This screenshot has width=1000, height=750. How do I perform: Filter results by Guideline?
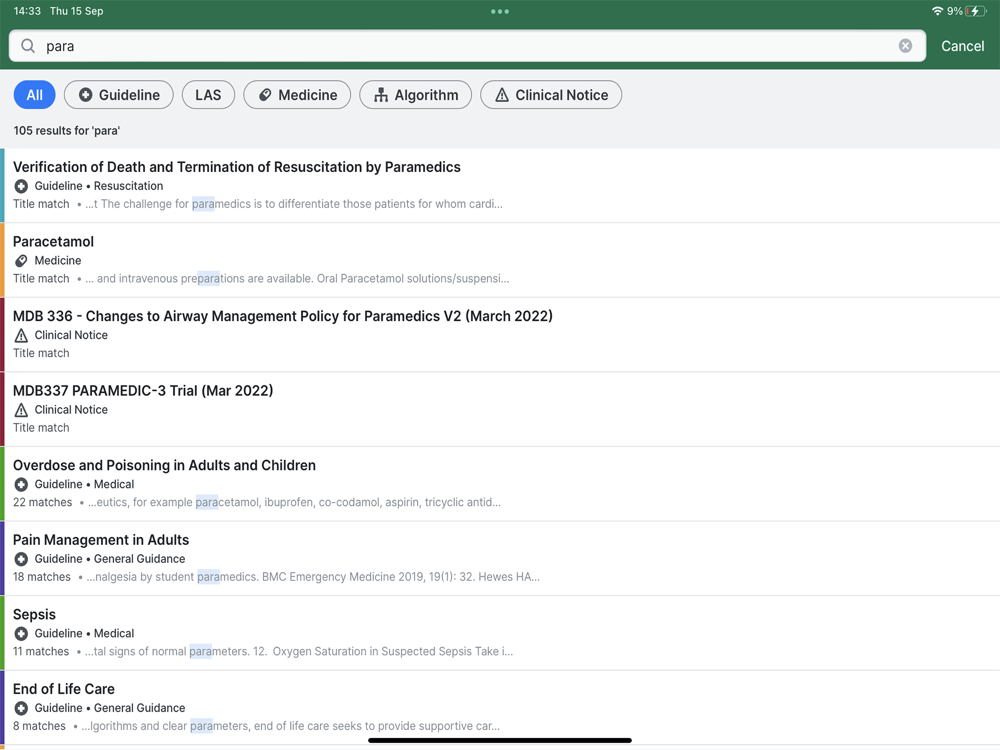[119, 95]
